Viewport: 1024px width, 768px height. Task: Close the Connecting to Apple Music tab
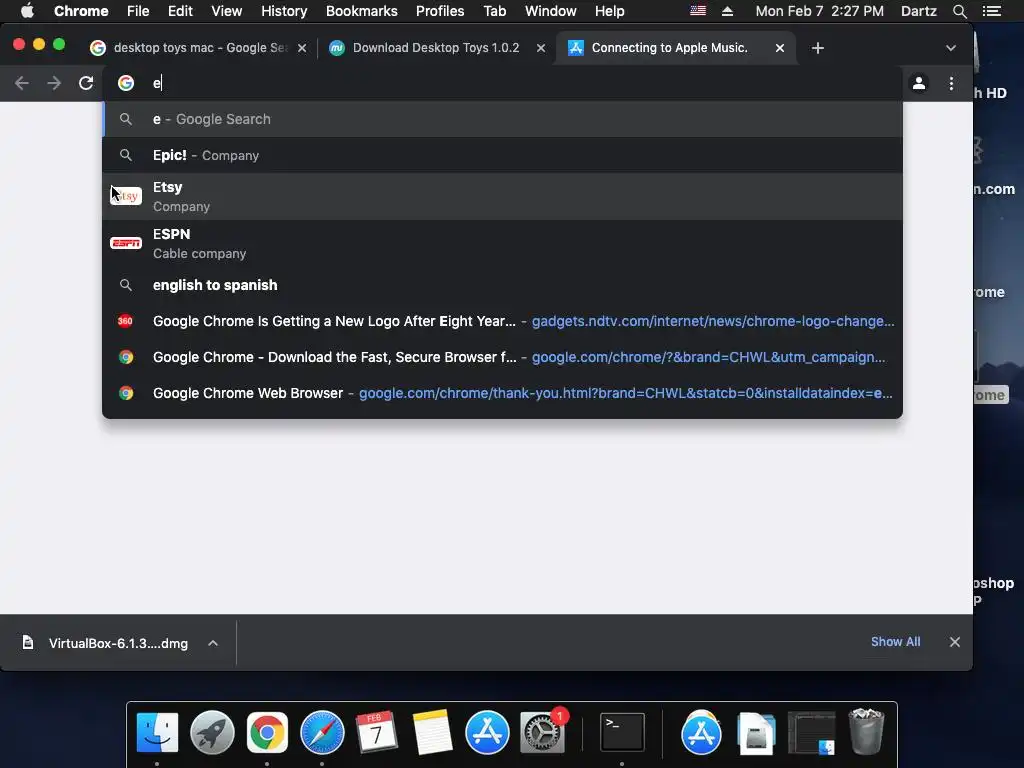tap(780, 48)
